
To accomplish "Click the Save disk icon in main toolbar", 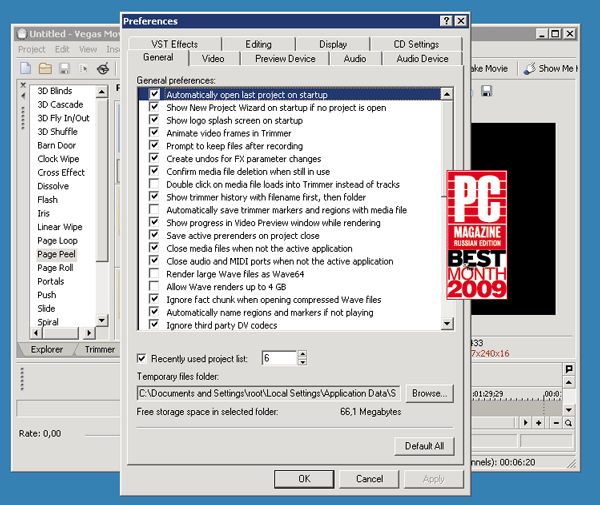I will pyautogui.click(x=65, y=69).
